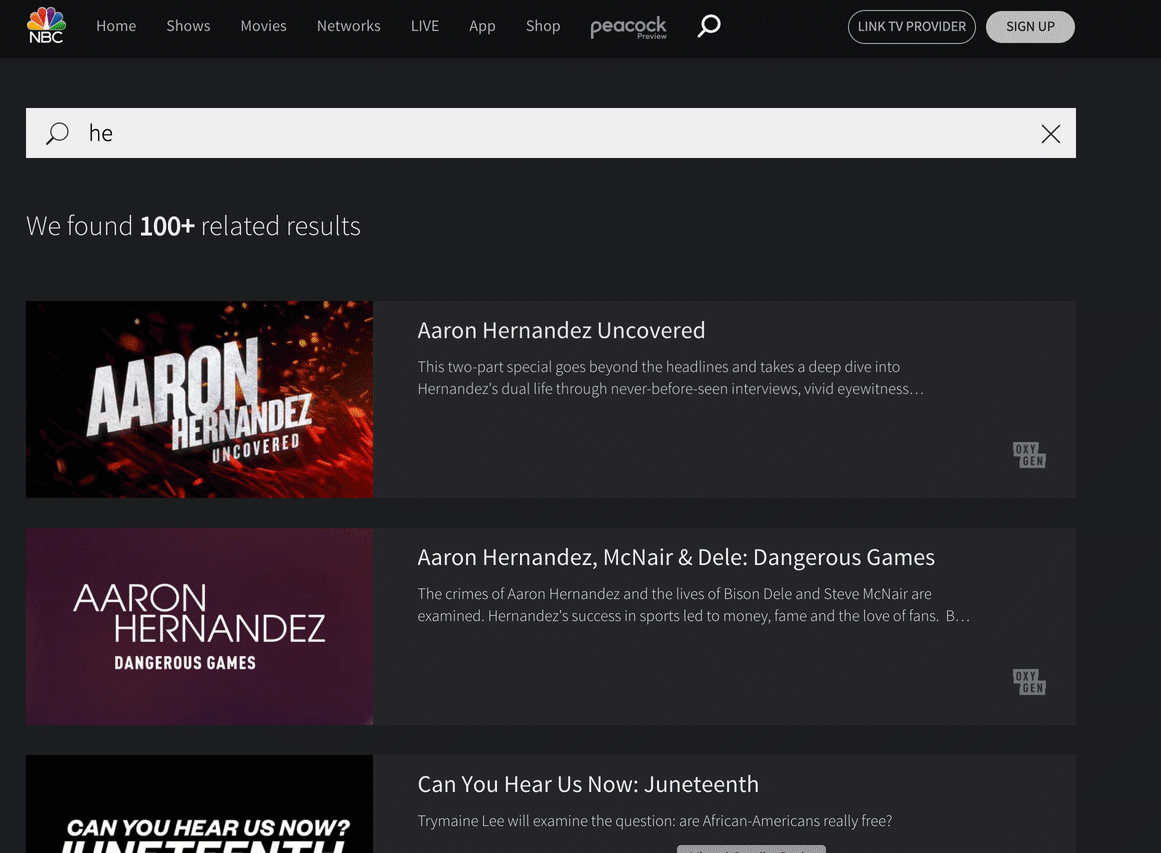Click into the search field containing "he"
The height and width of the screenshot is (853, 1161).
[x=551, y=133]
